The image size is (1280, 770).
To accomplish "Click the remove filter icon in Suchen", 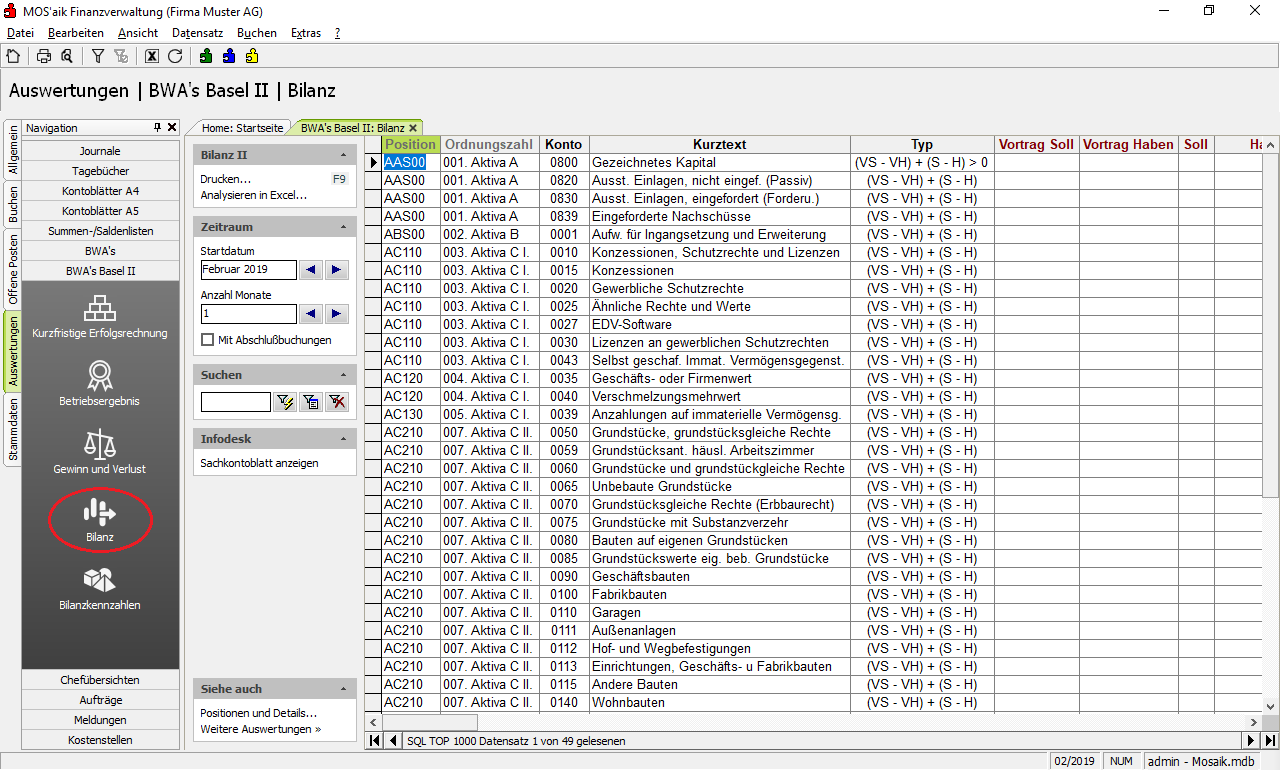I will (x=337, y=402).
